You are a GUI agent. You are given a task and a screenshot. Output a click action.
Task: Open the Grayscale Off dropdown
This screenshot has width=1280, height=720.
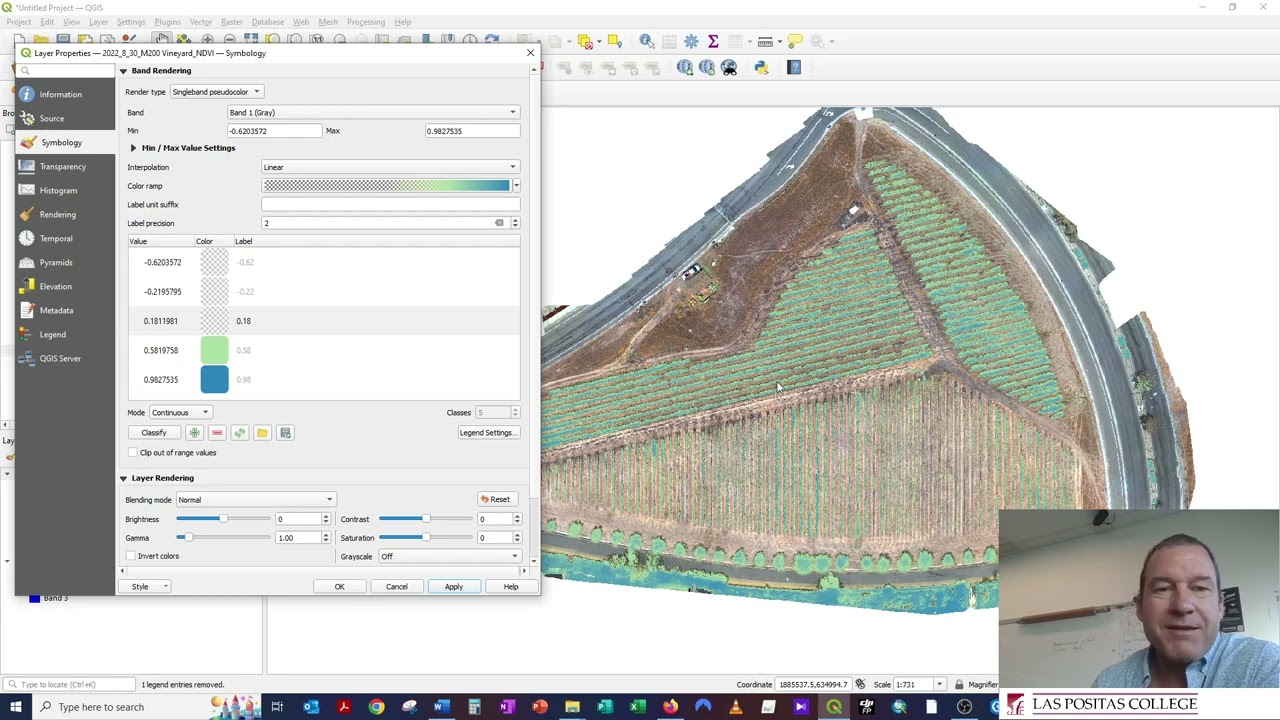[449, 556]
